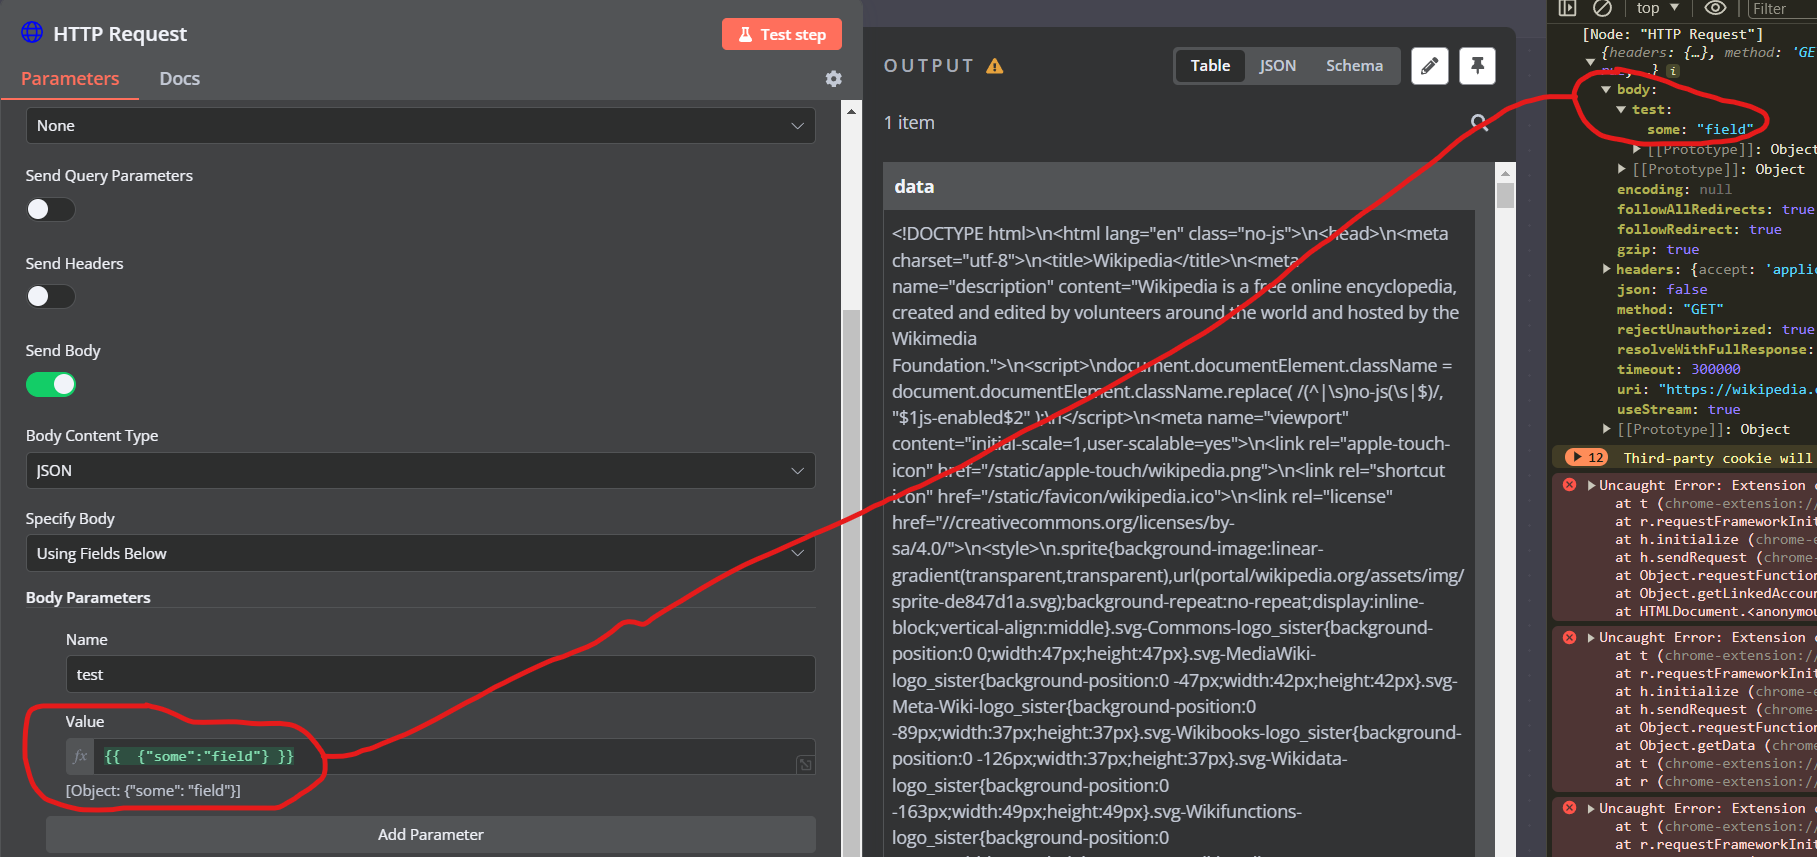
Task: Turn on Send Headers switch
Action: pyautogui.click(x=50, y=296)
